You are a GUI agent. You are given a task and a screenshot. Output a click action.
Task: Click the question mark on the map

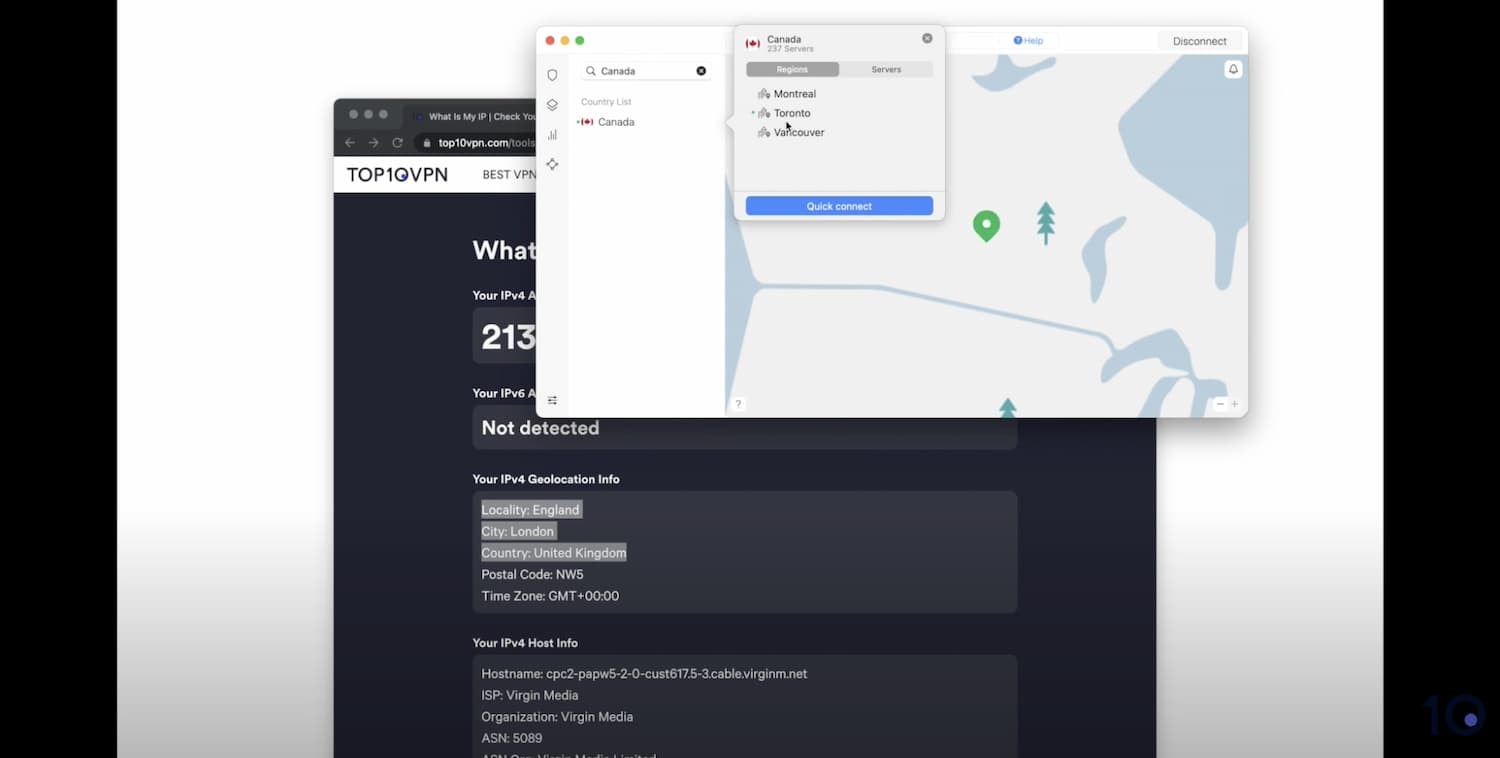click(x=738, y=404)
